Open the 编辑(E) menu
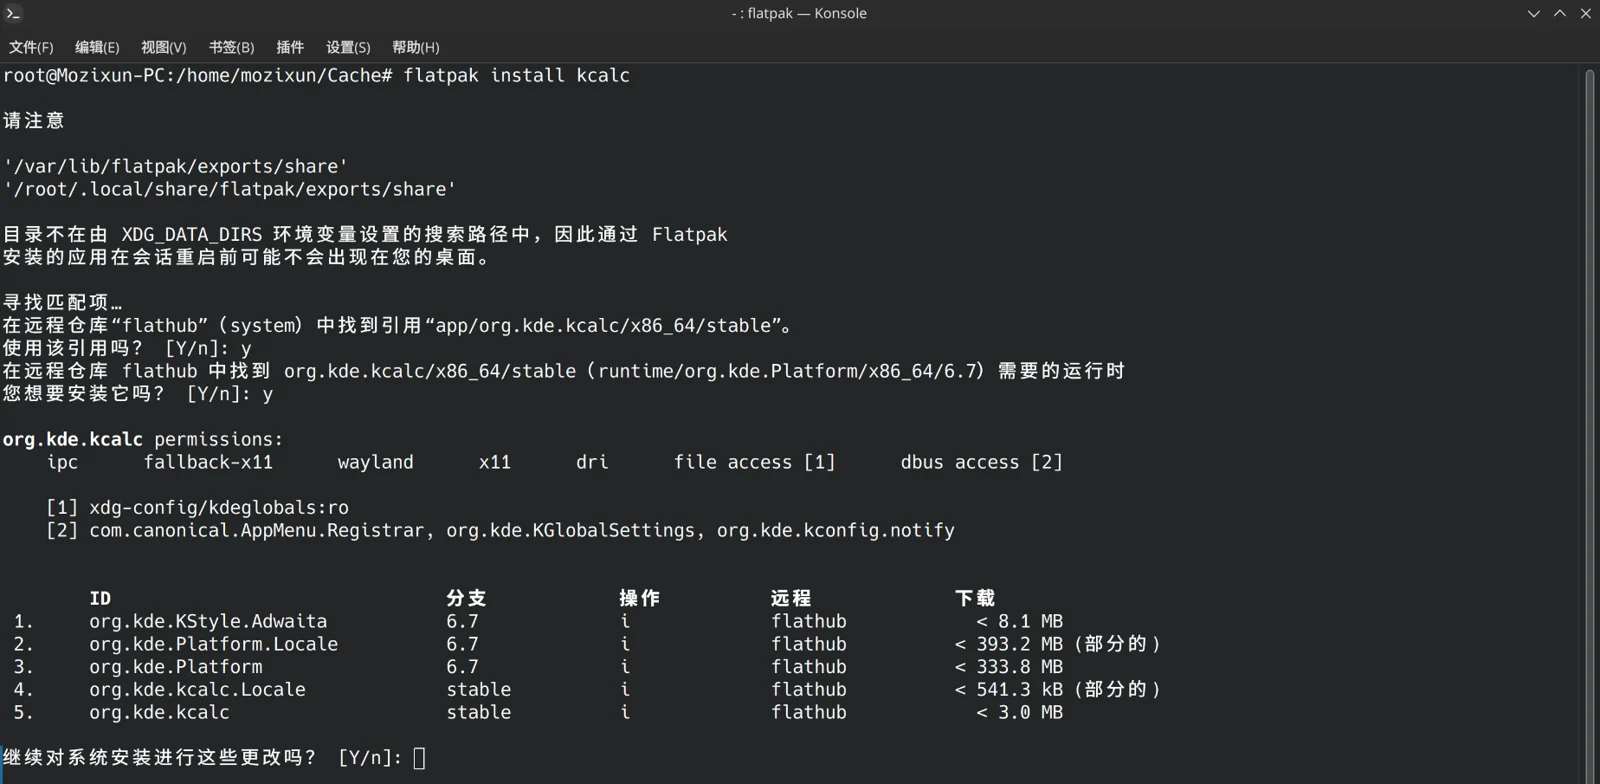 click(x=97, y=47)
